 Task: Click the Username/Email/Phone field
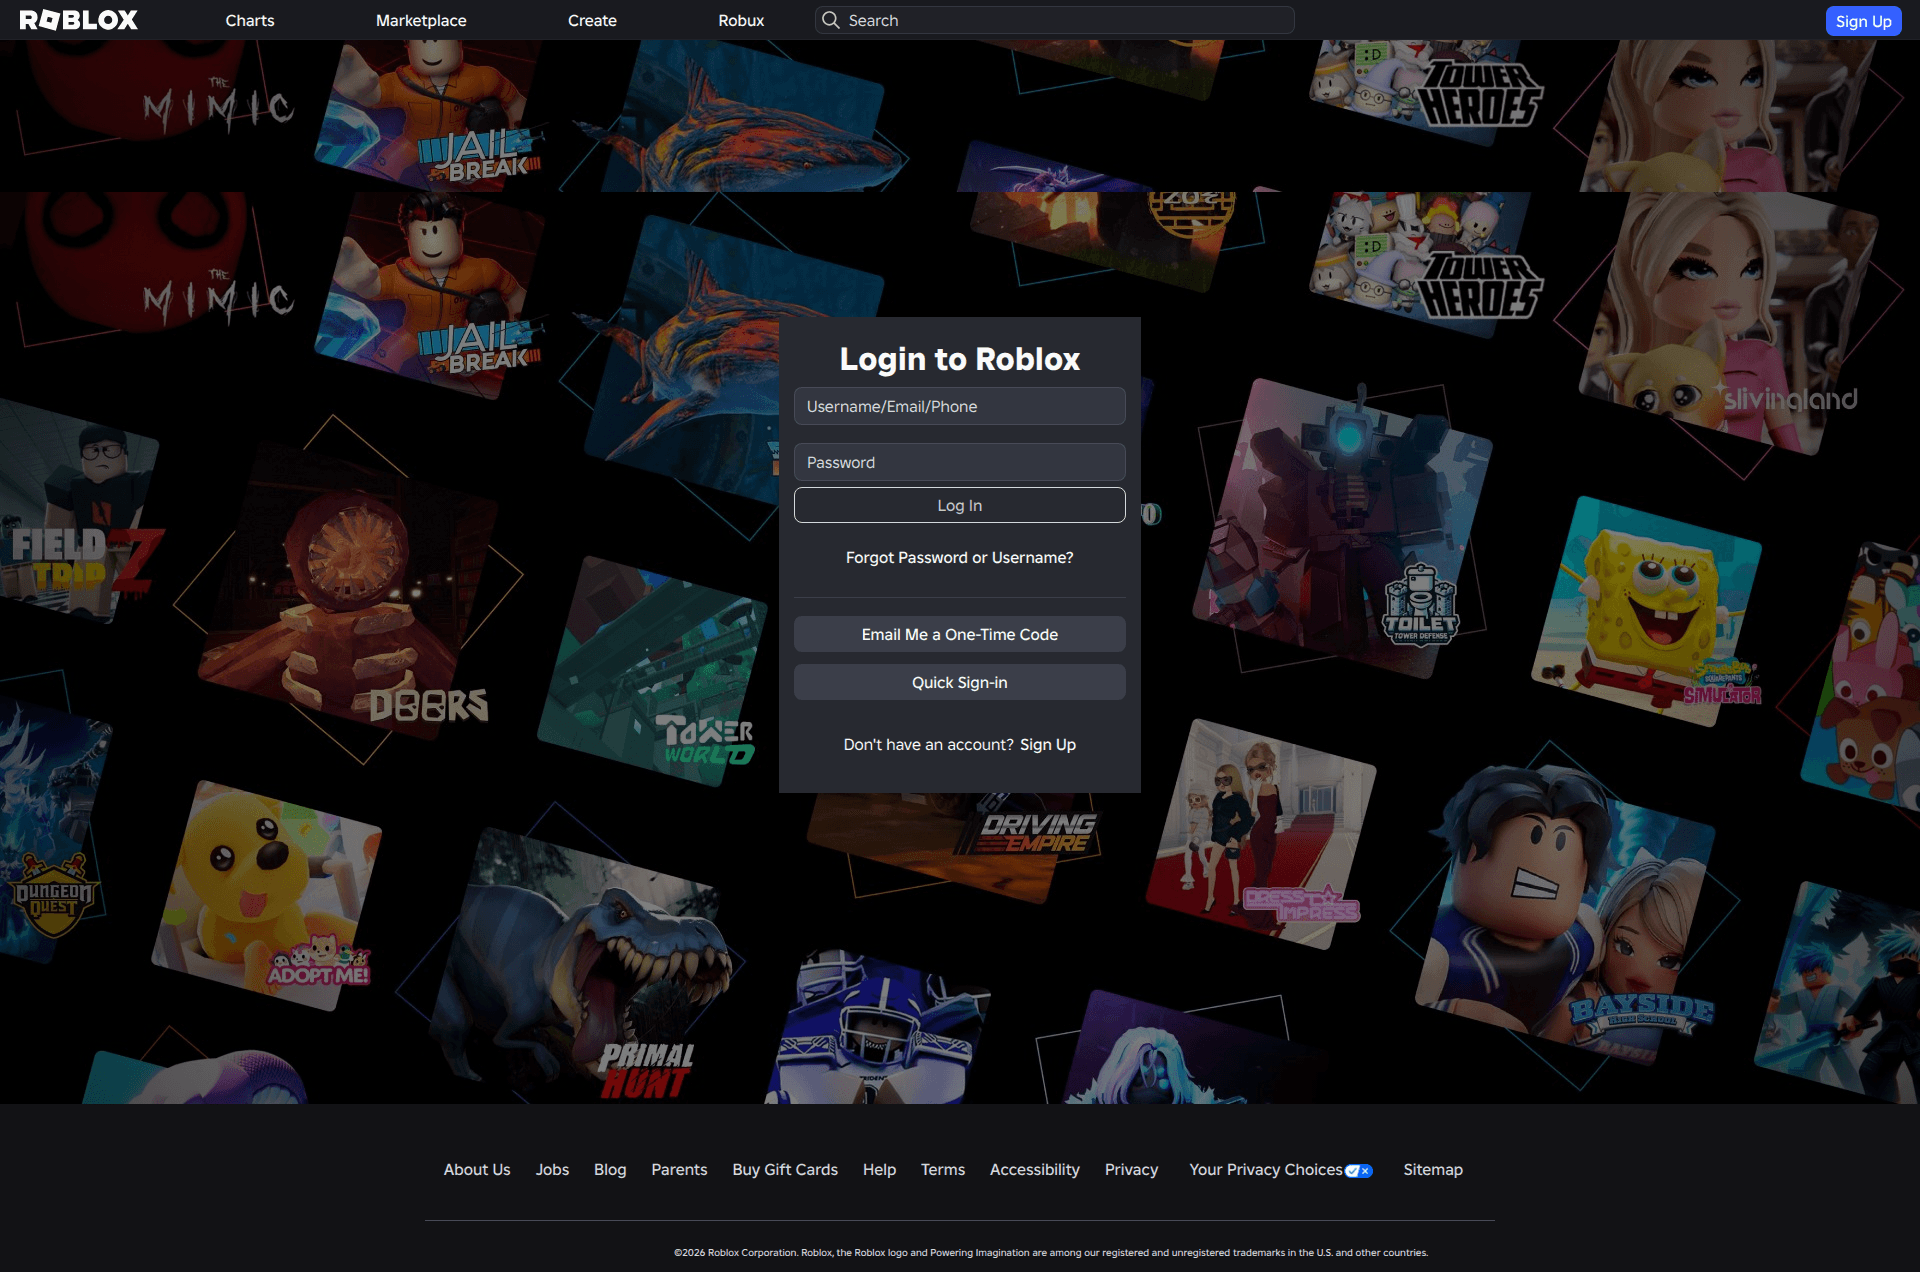pyautogui.click(x=960, y=406)
